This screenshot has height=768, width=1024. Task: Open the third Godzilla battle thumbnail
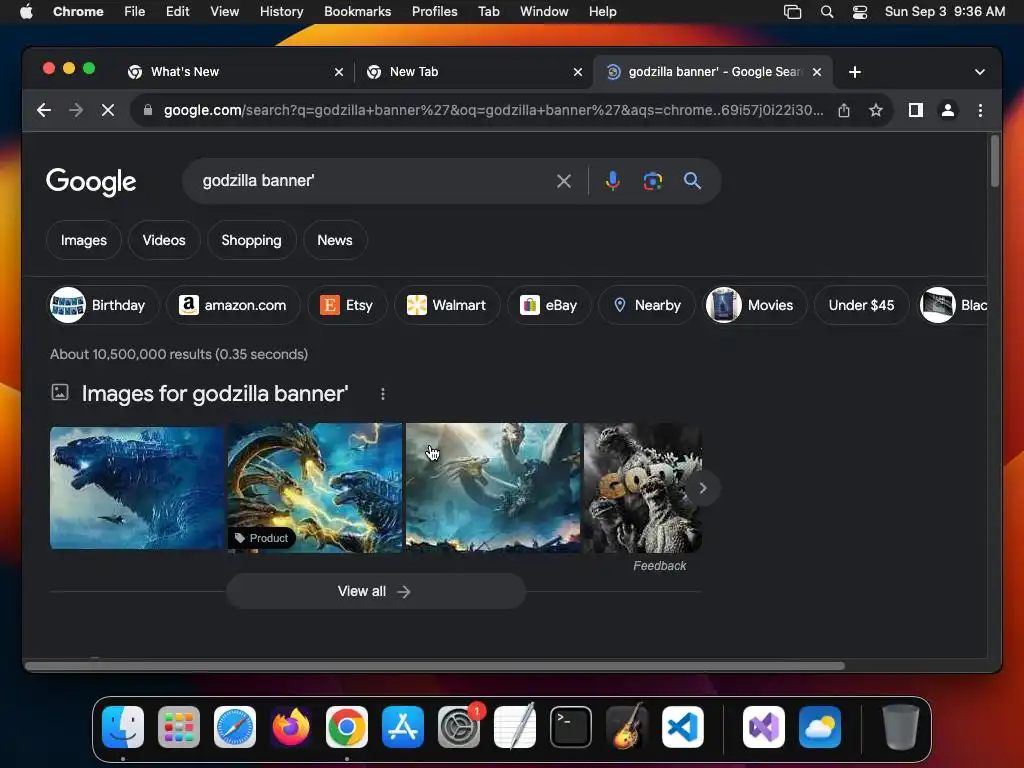493,488
